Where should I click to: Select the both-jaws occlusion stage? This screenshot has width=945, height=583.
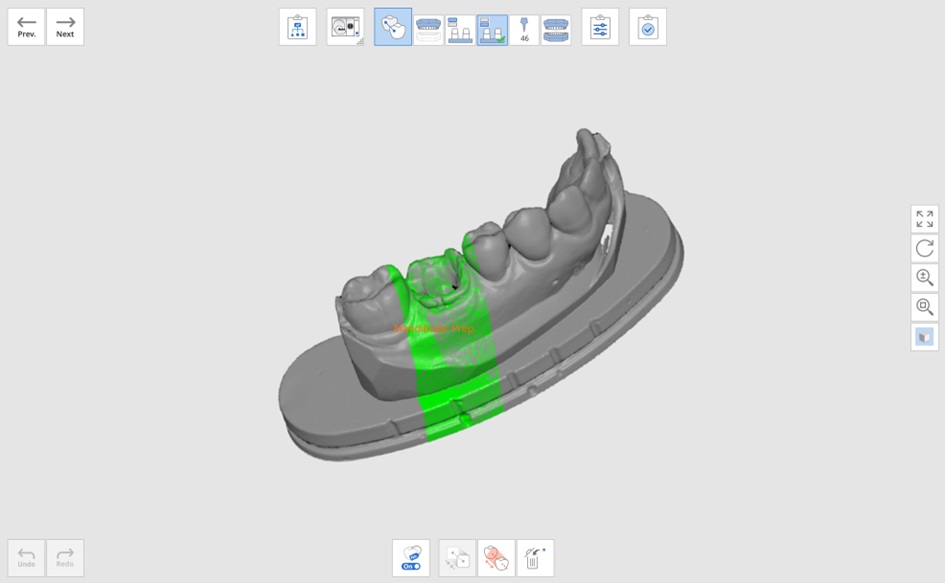[x=556, y=30]
